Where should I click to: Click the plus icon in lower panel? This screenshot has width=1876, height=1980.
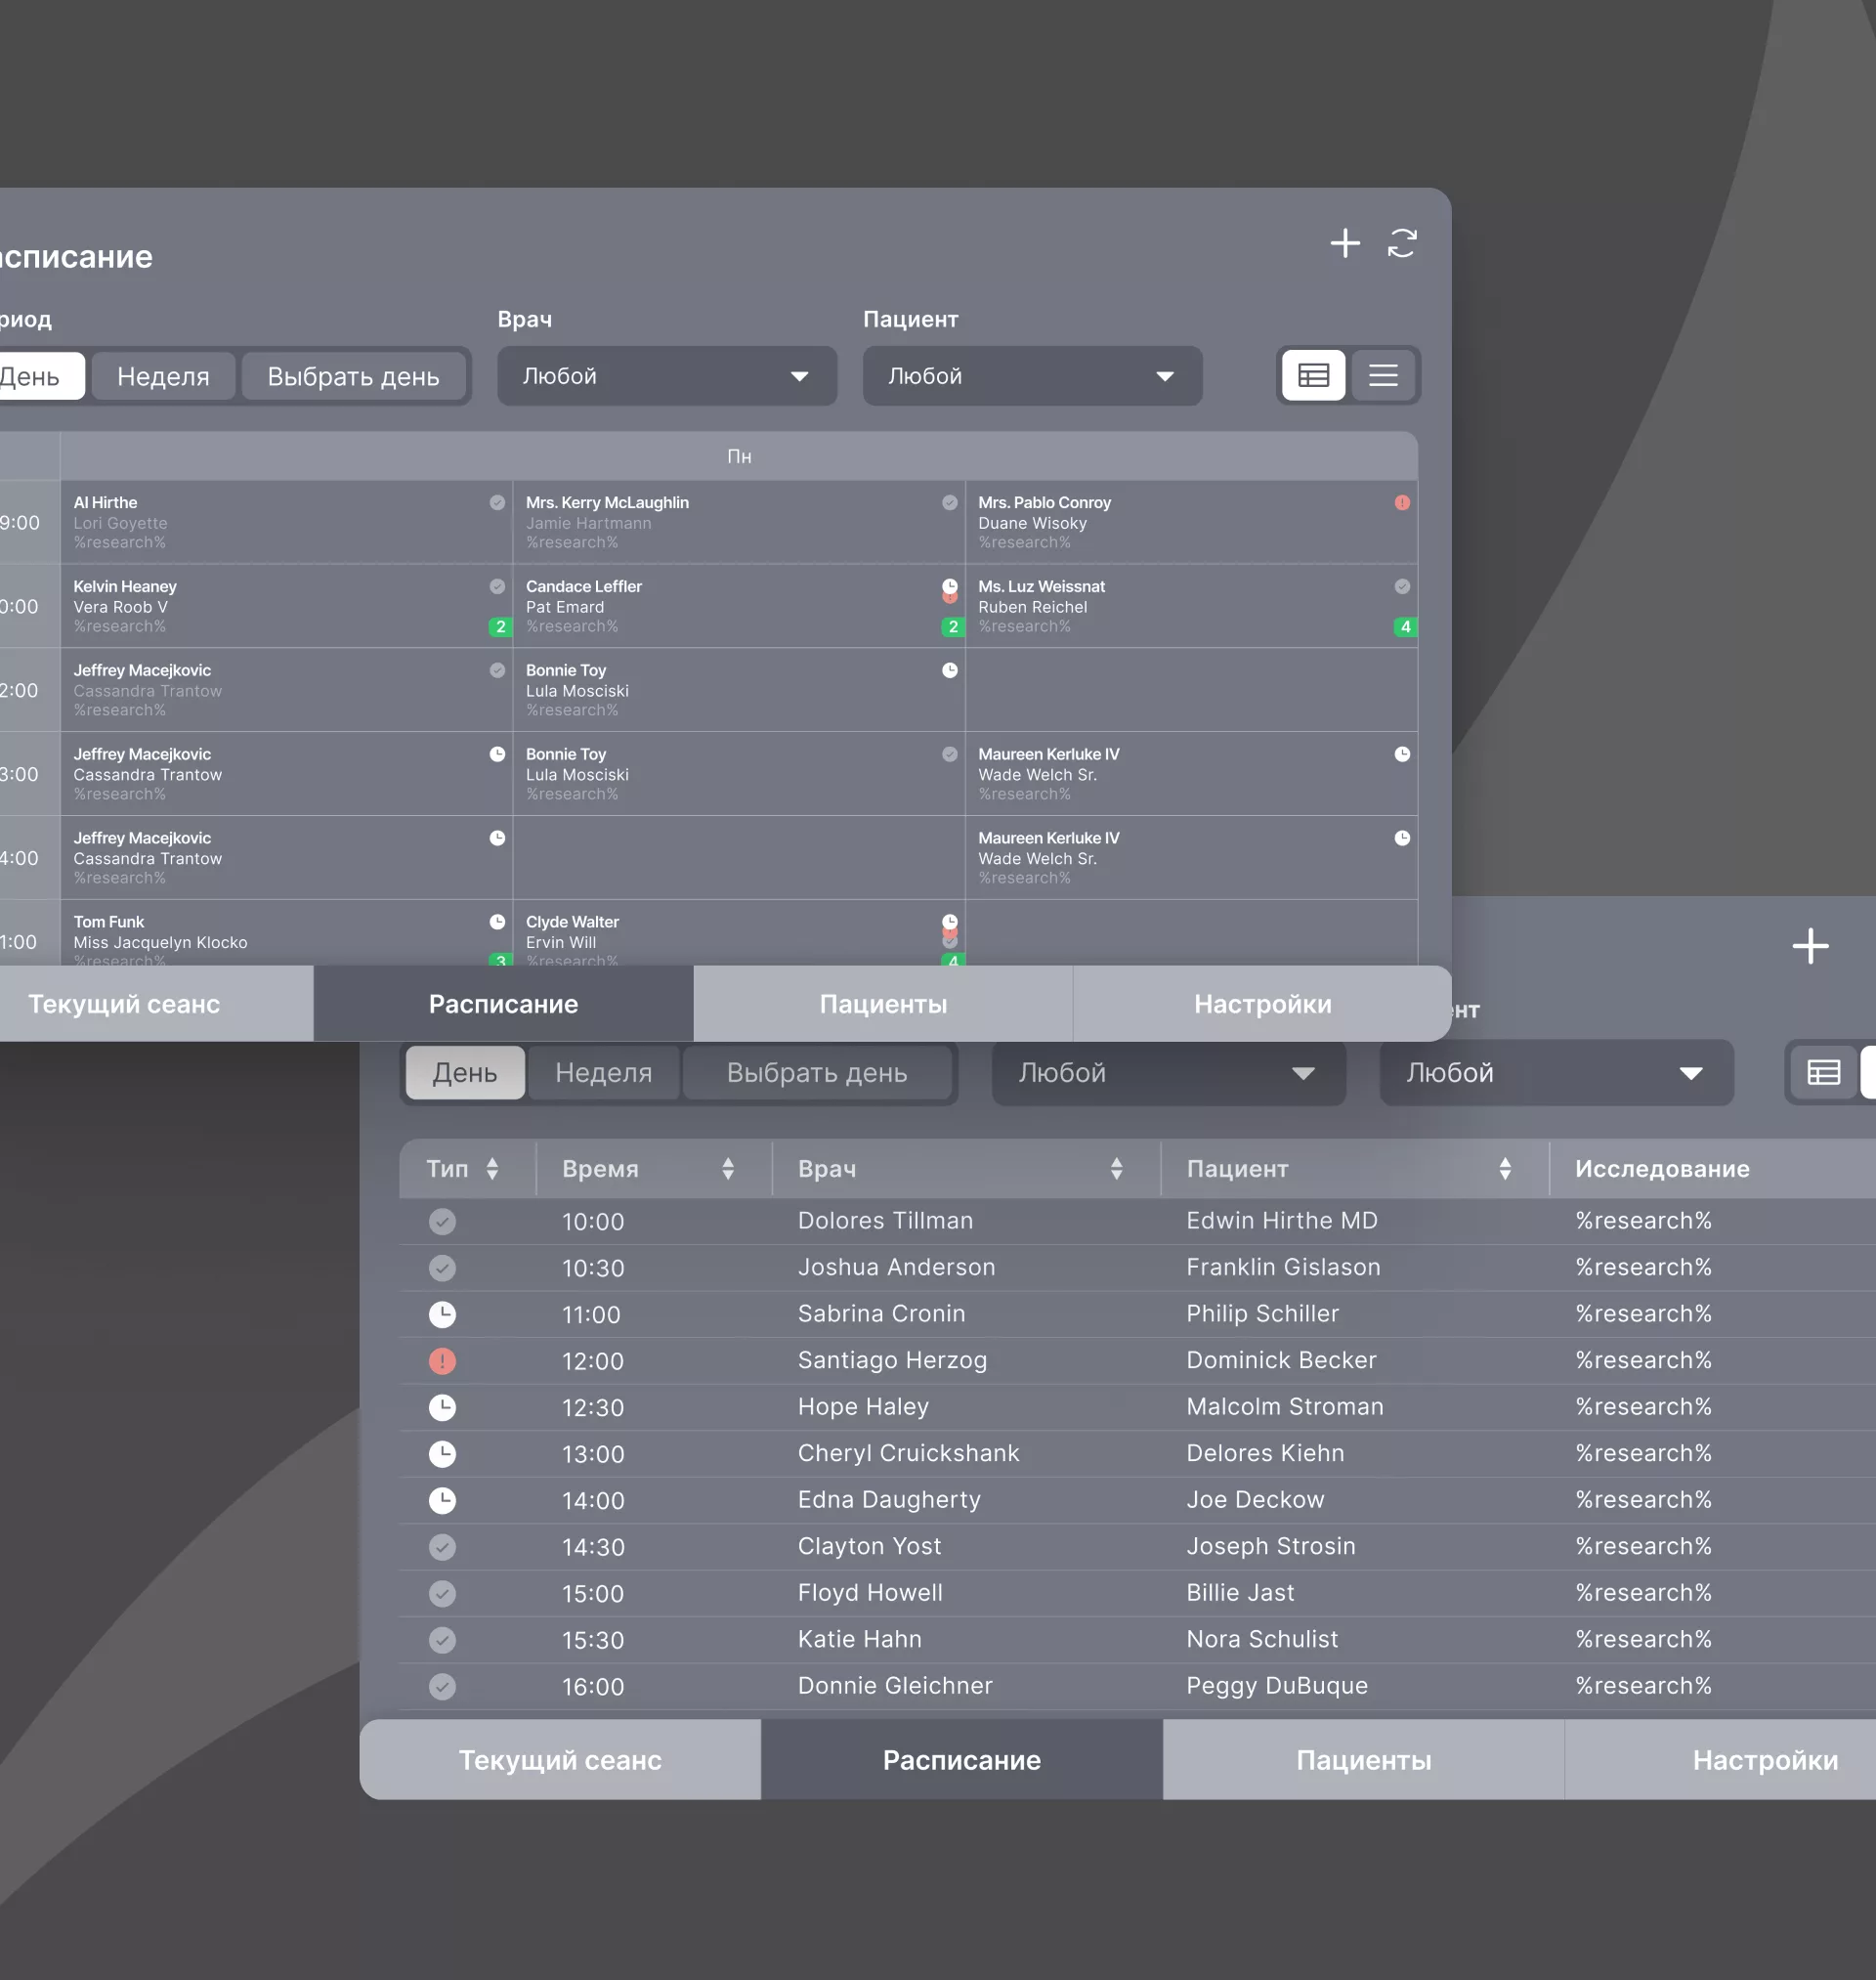pos(1810,946)
